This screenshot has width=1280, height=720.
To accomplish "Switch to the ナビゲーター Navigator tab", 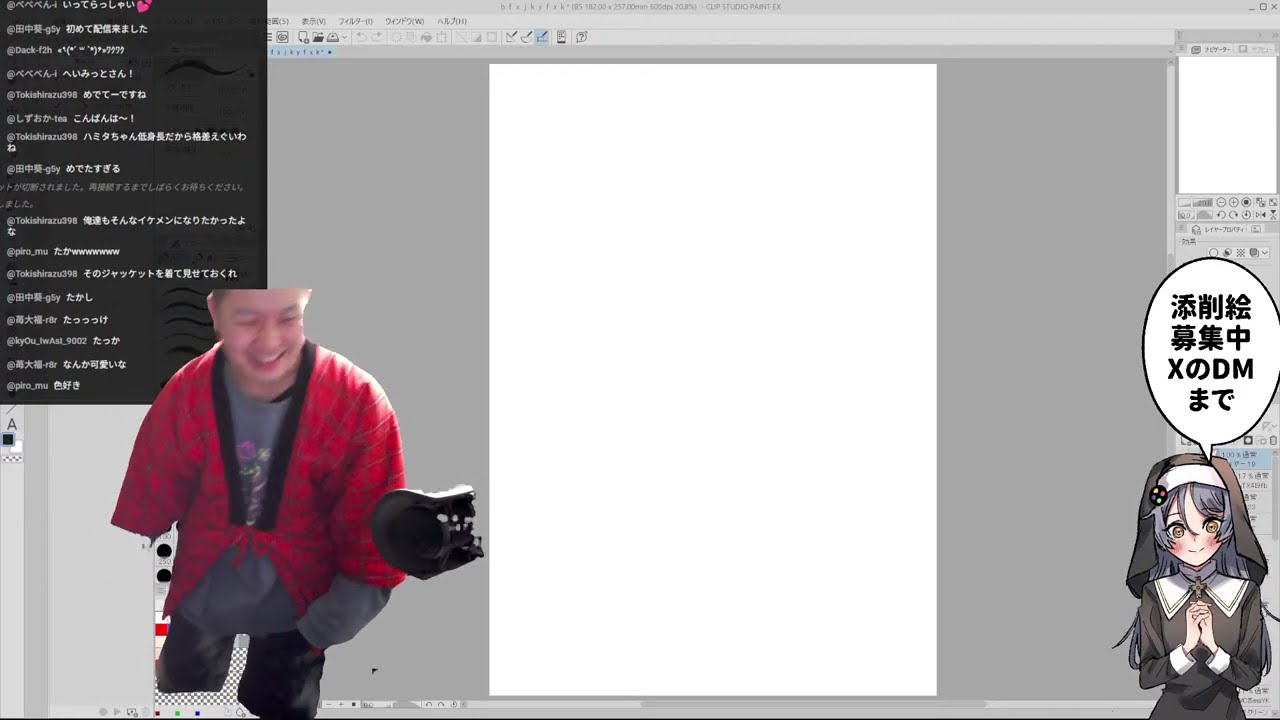I will coord(1211,49).
